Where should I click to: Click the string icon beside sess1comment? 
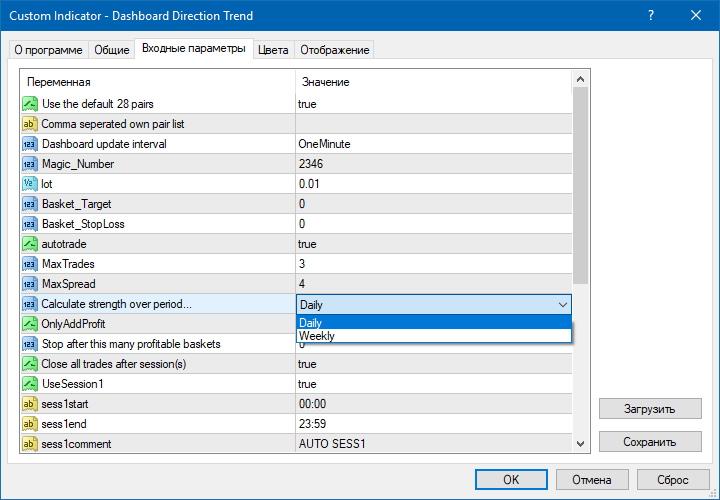[30, 444]
